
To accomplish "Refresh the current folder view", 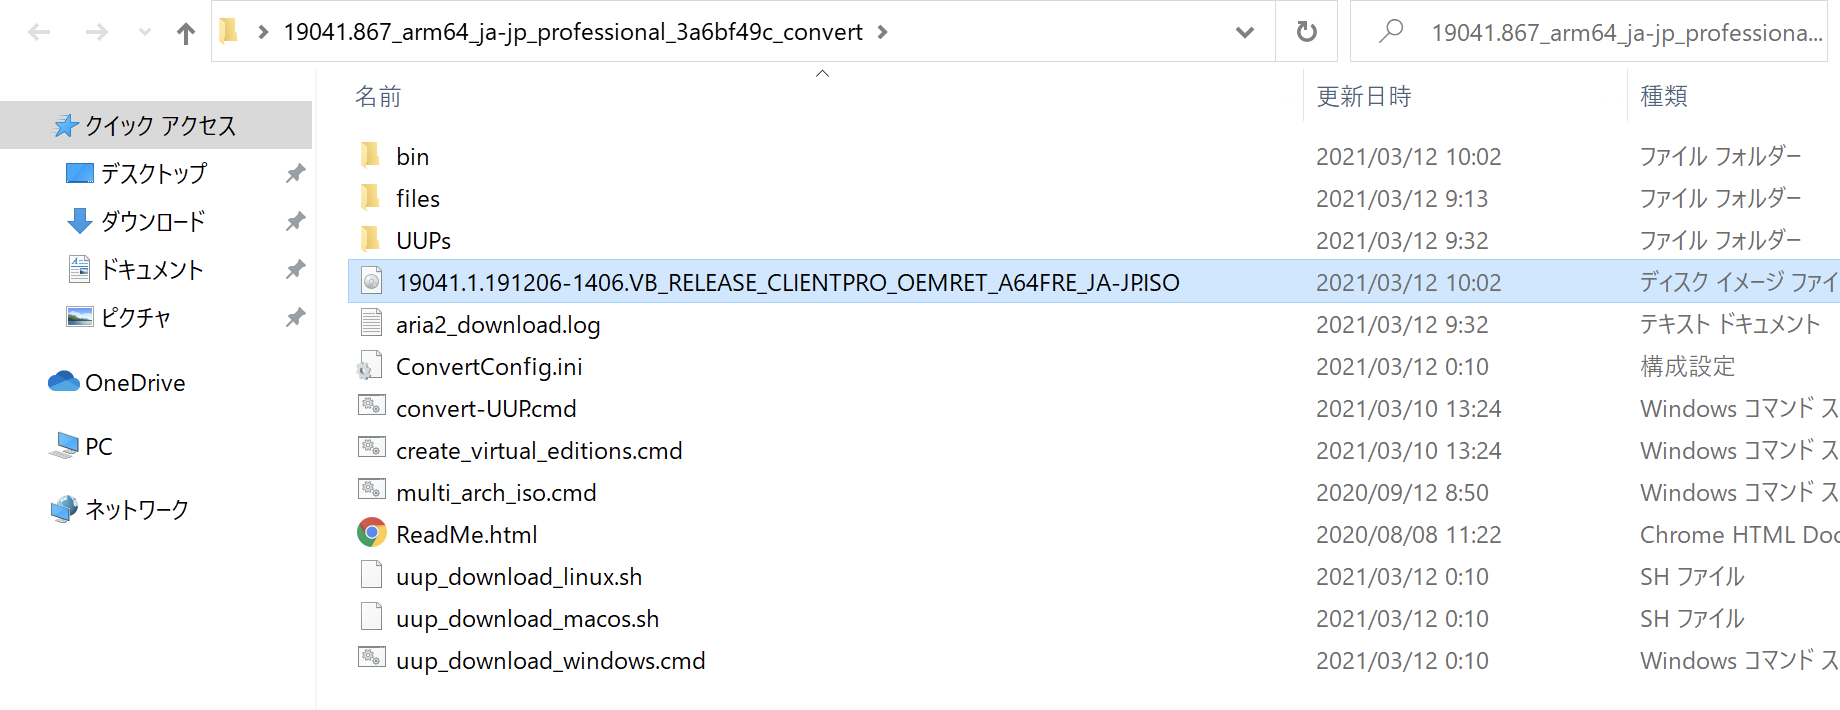I will 1306,32.
